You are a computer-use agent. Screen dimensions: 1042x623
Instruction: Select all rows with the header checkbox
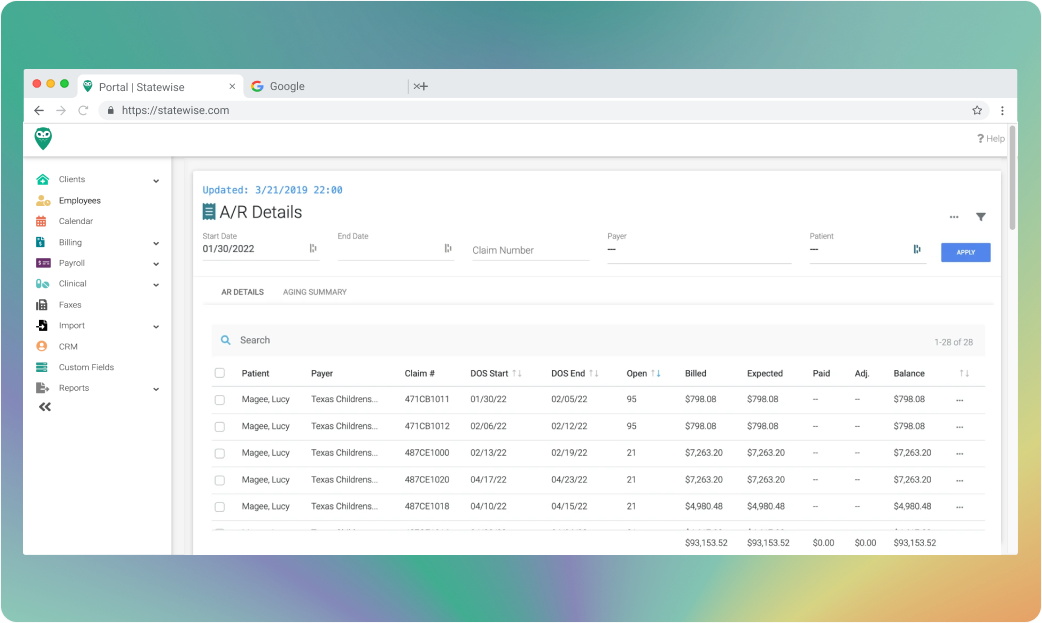pyautogui.click(x=220, y=372)
